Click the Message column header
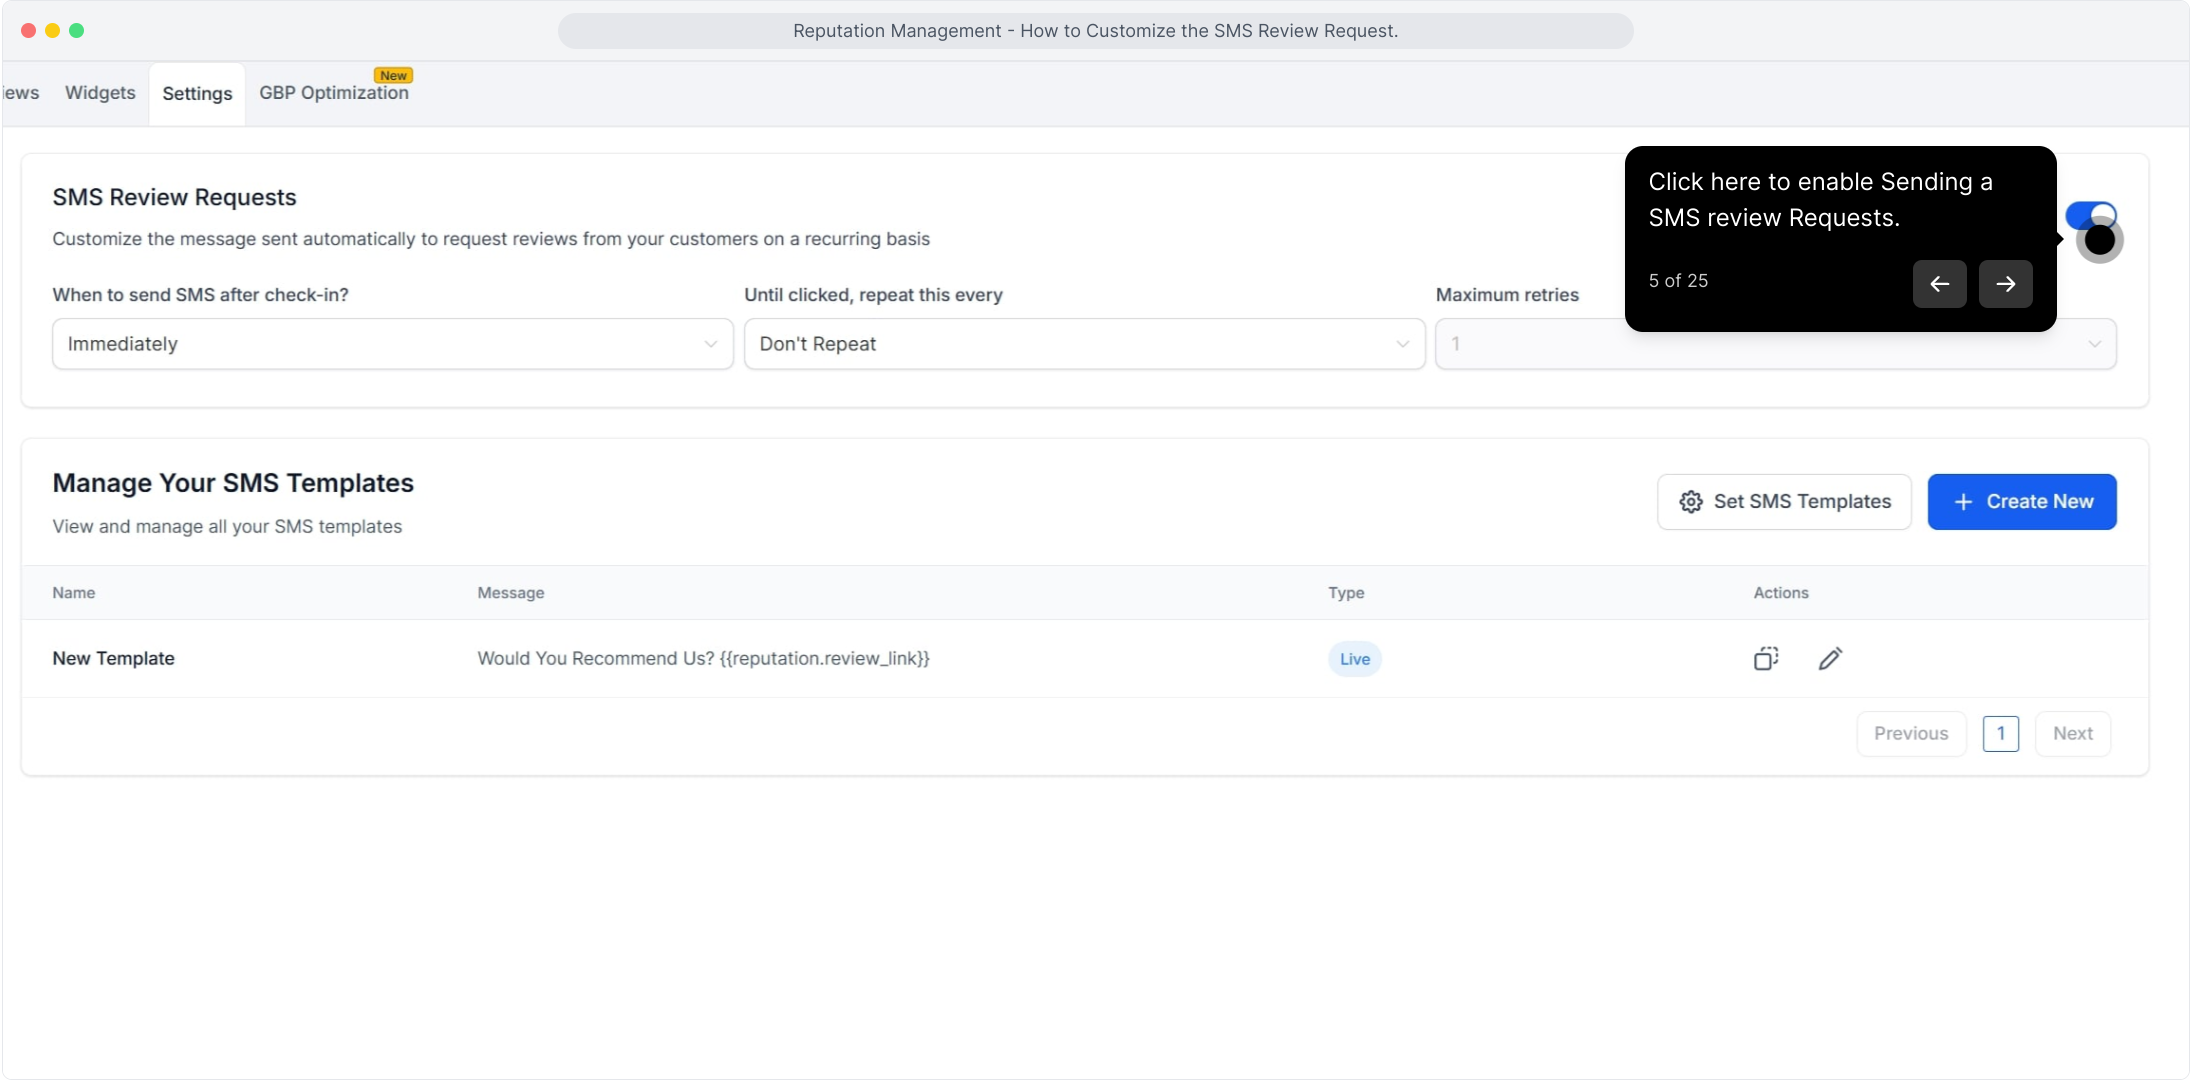2192x1080 pixels. 511,593
